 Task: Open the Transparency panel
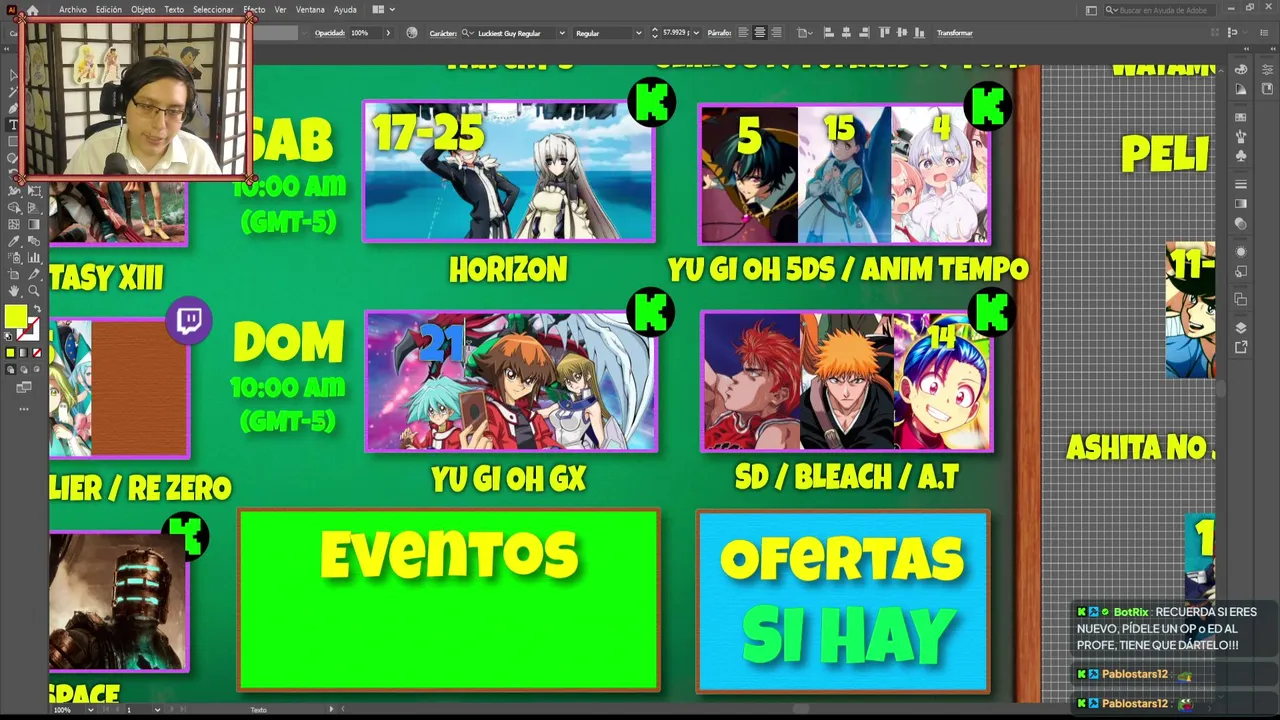[1241, 223]
